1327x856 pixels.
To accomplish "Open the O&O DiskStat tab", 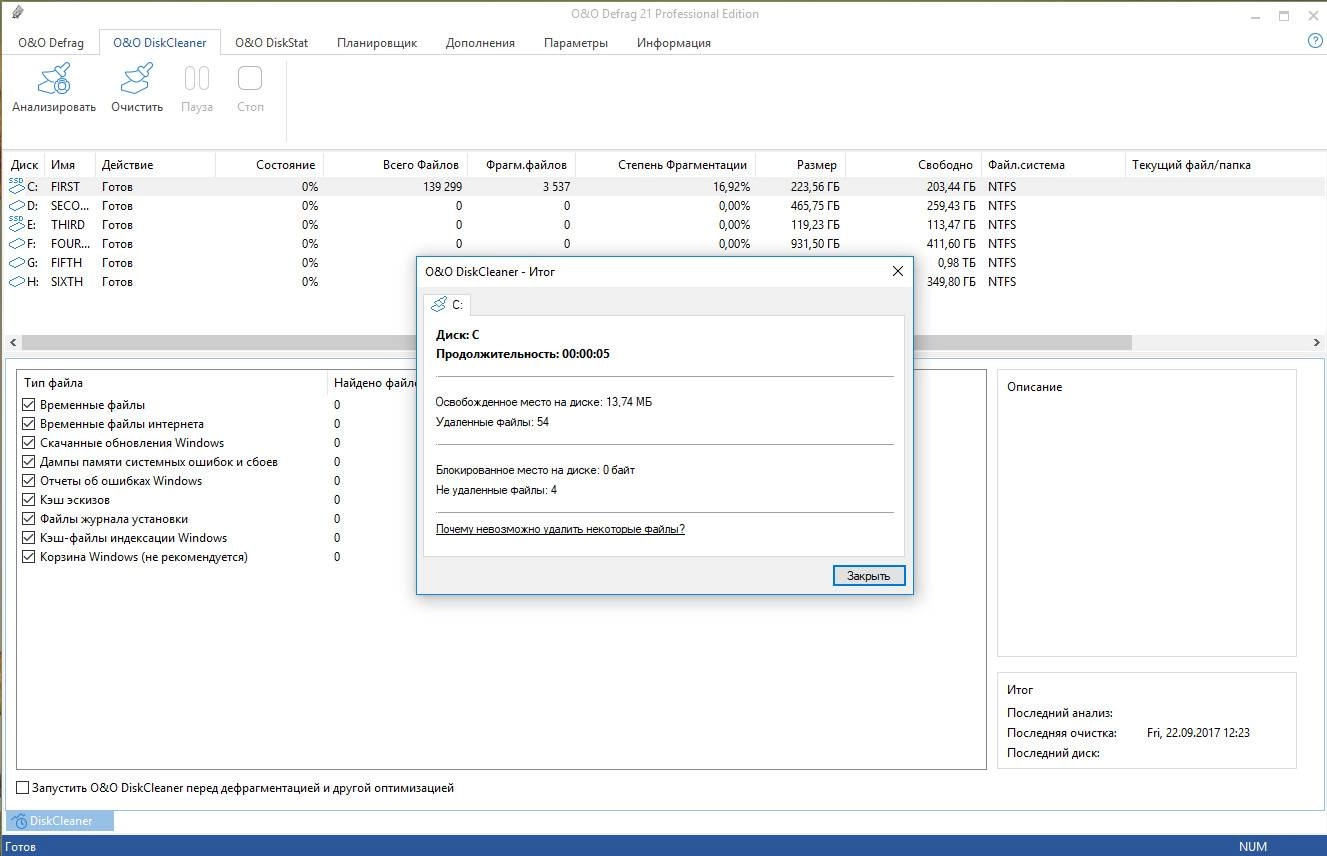I will click(271, 43).
